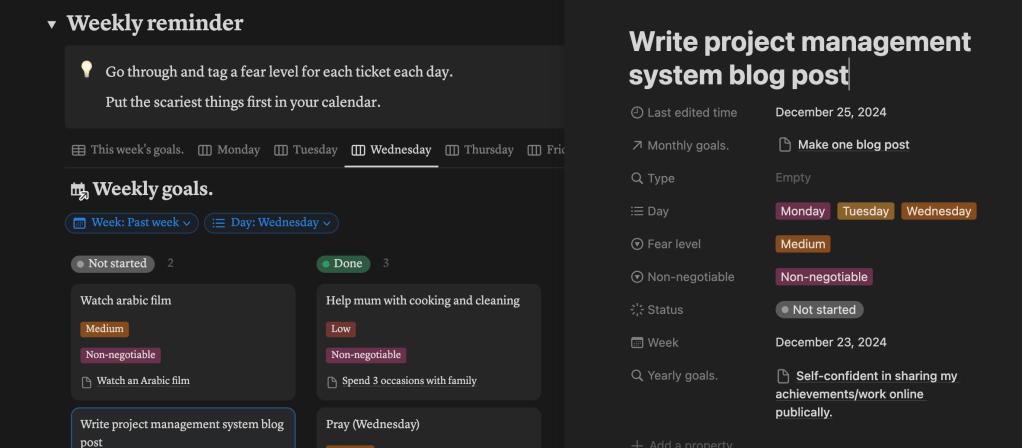Click the Not started group status tag
The width and height of the screenshot is (1022, 448).
pyautogui.click(x=112, y=264)
